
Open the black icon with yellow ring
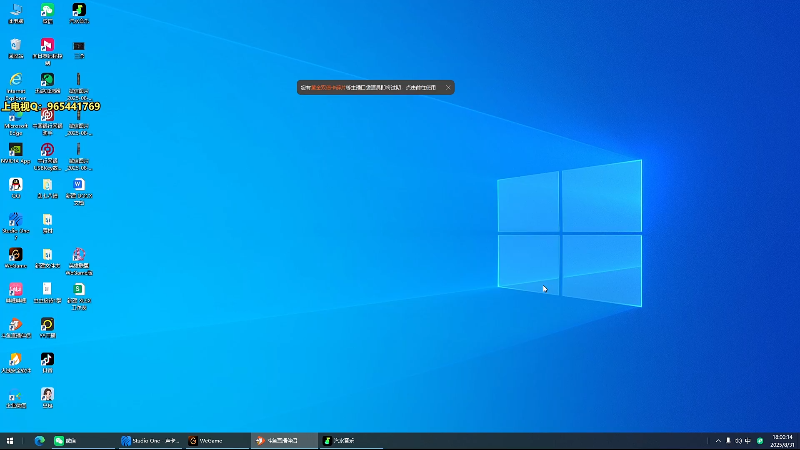click(47, 328)
